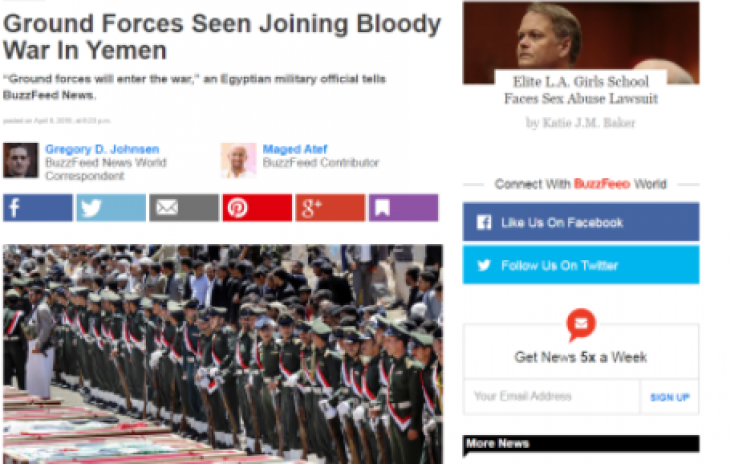Open Gregory D. Johnsen author page
Image resolution: width=730 pixels, height=464 pixels.
(102, 149)
